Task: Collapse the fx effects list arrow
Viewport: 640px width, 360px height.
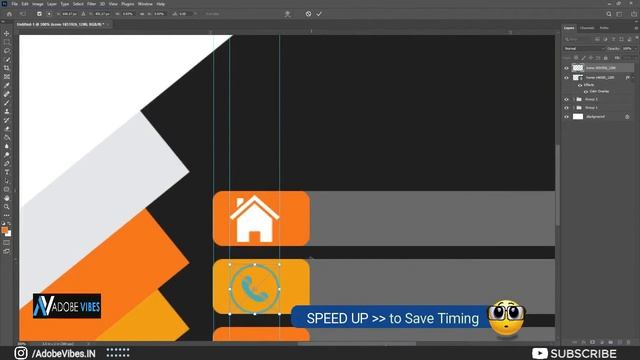Action: click(633, 77)
